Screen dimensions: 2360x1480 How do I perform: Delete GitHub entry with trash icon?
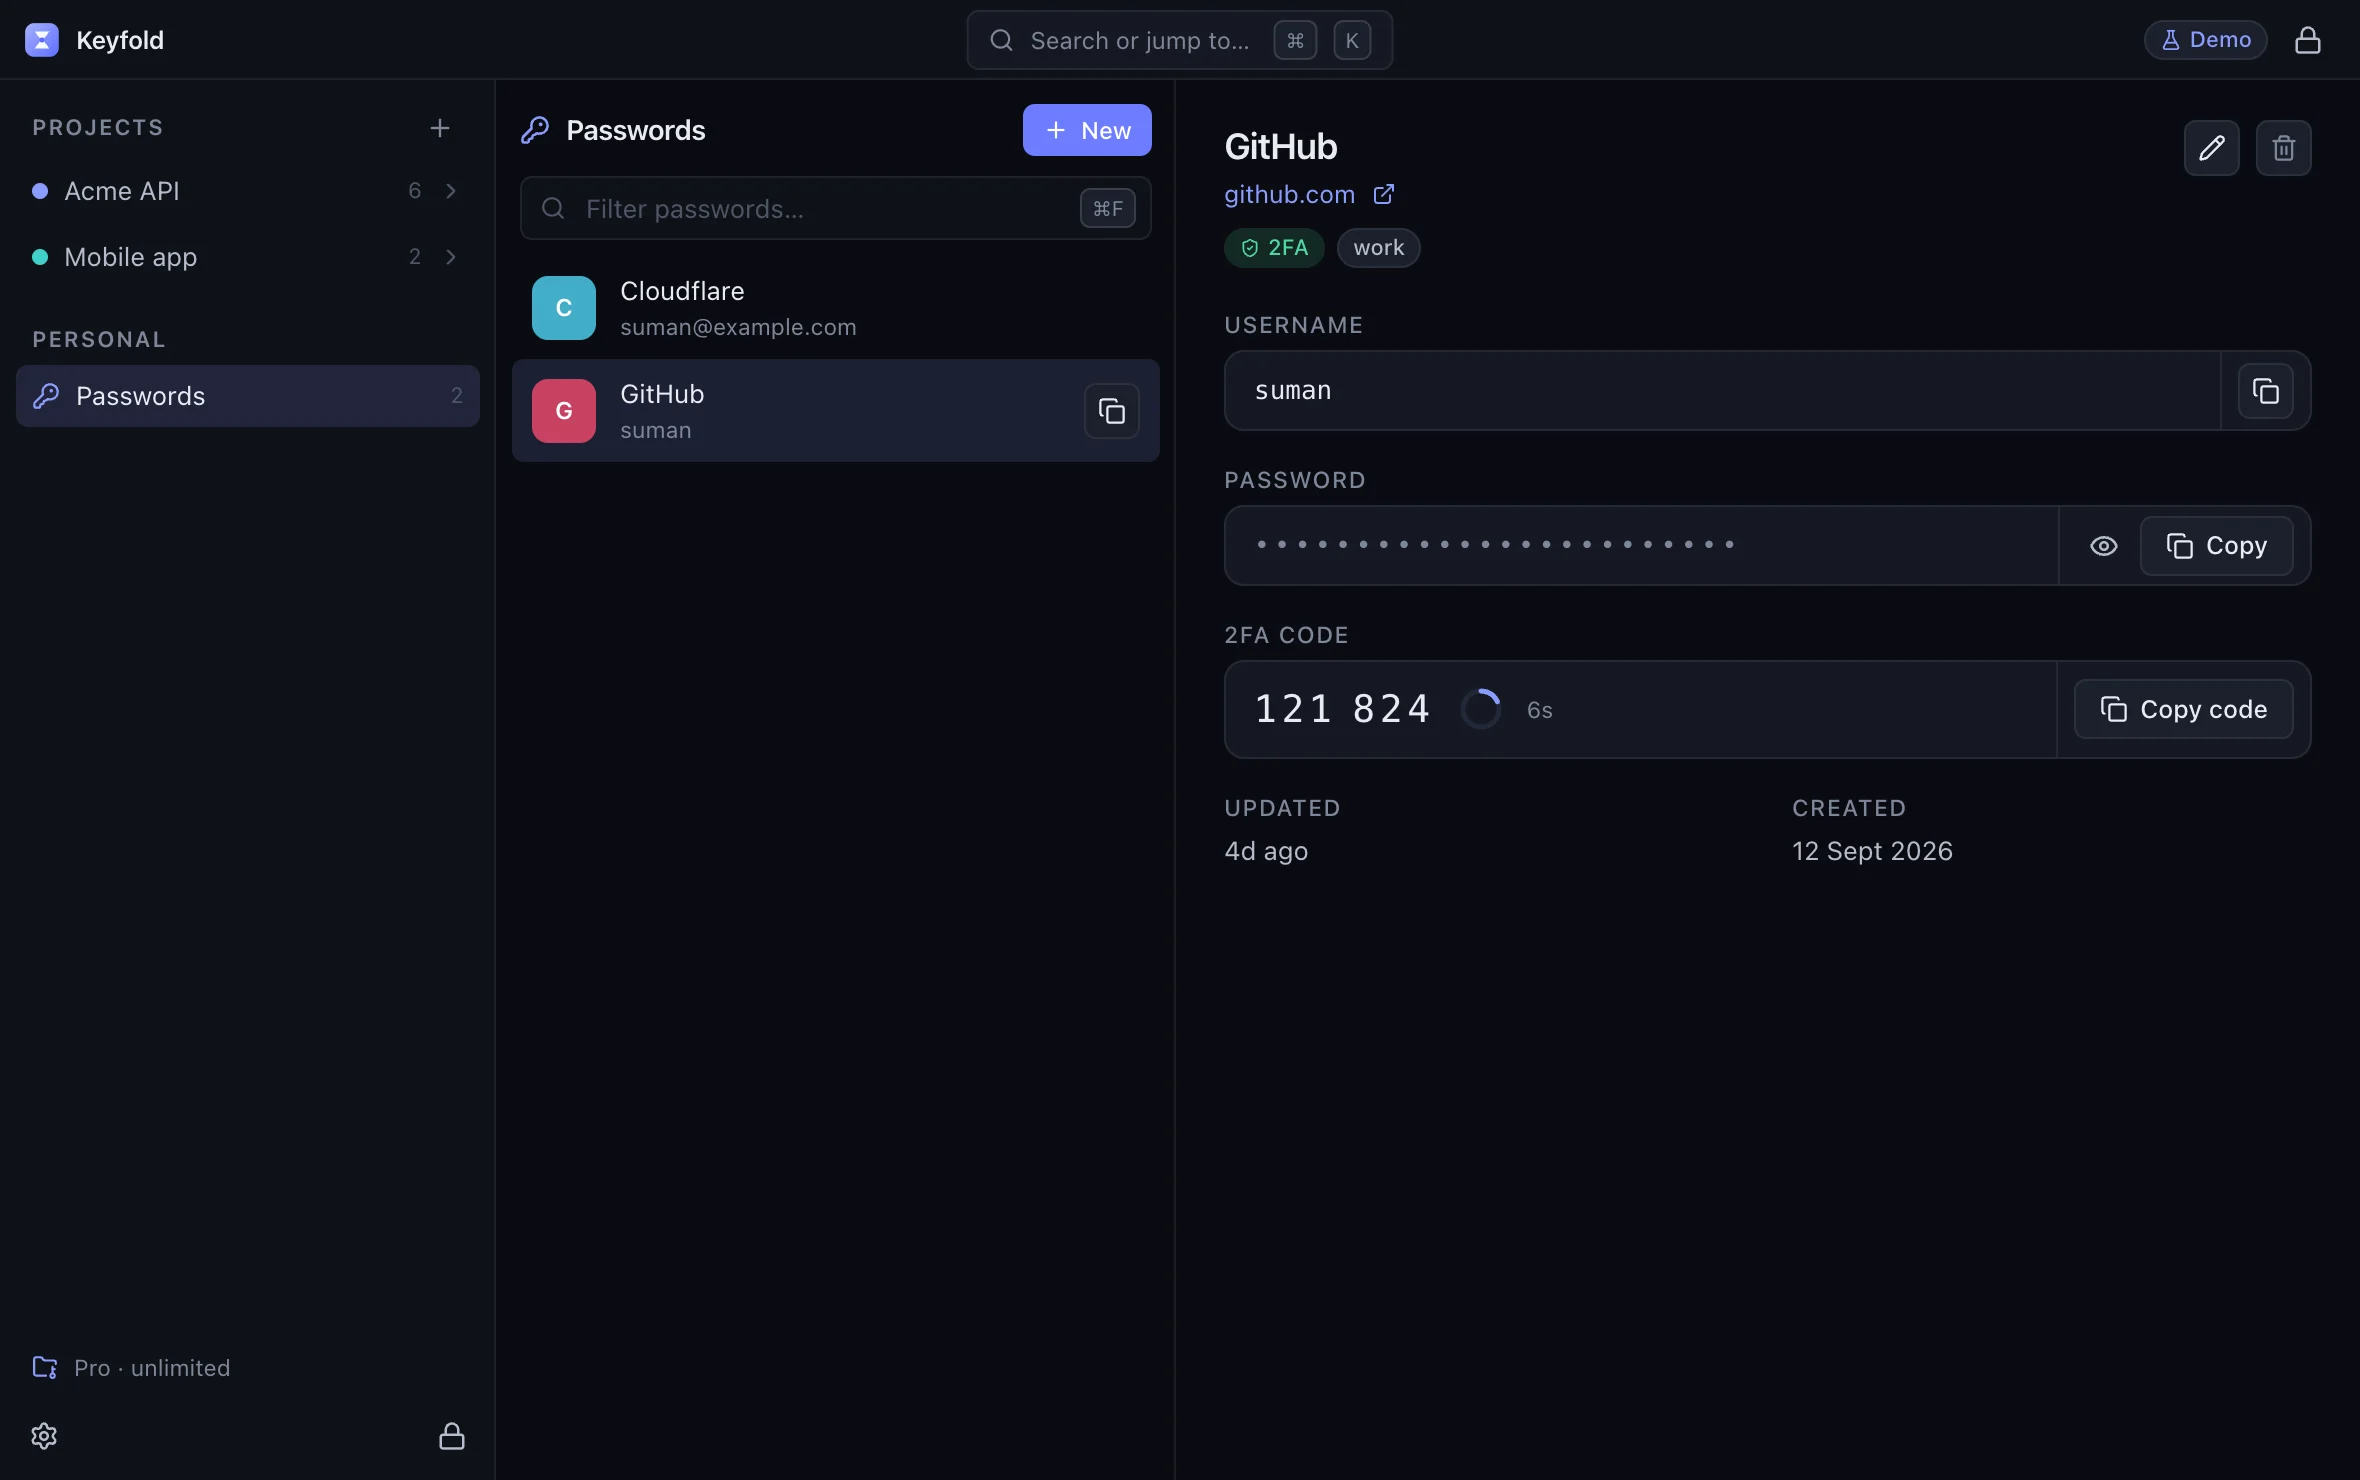click(x=2283, y=148)
